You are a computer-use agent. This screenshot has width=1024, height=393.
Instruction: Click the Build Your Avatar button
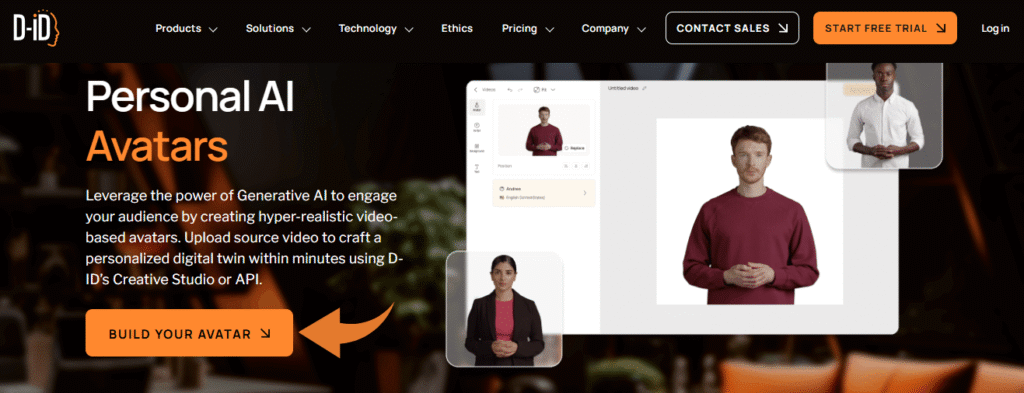coord(189,334)
